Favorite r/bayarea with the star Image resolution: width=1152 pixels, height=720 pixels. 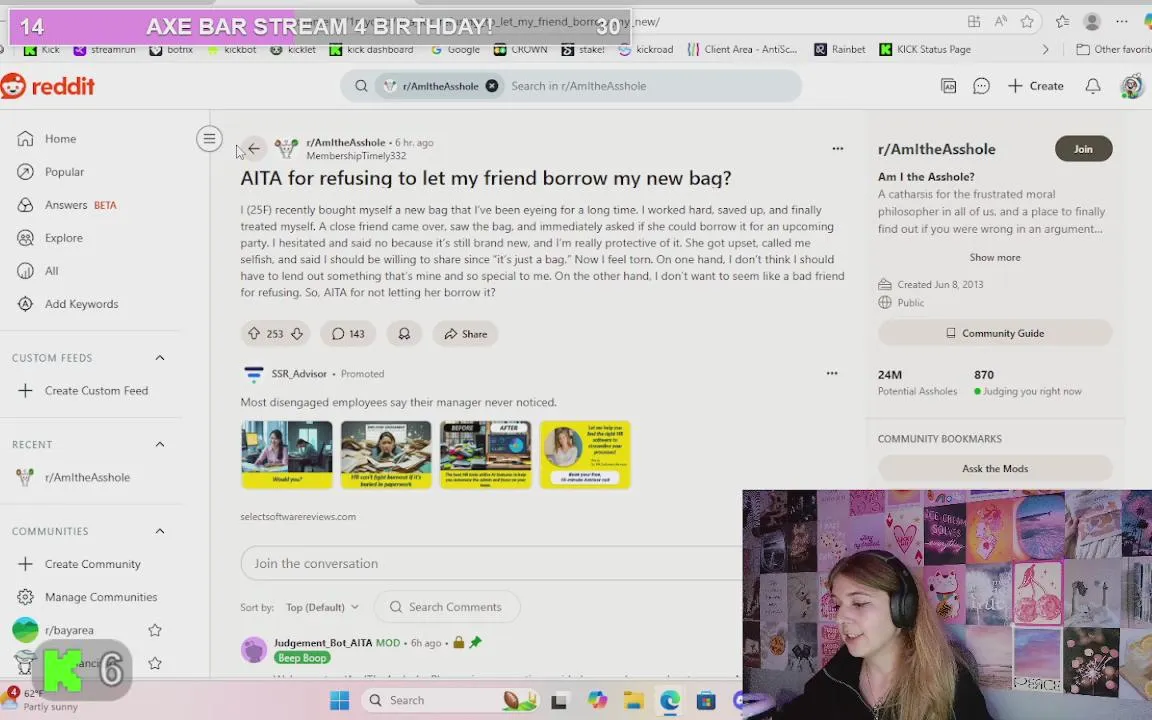pos(154,630)
